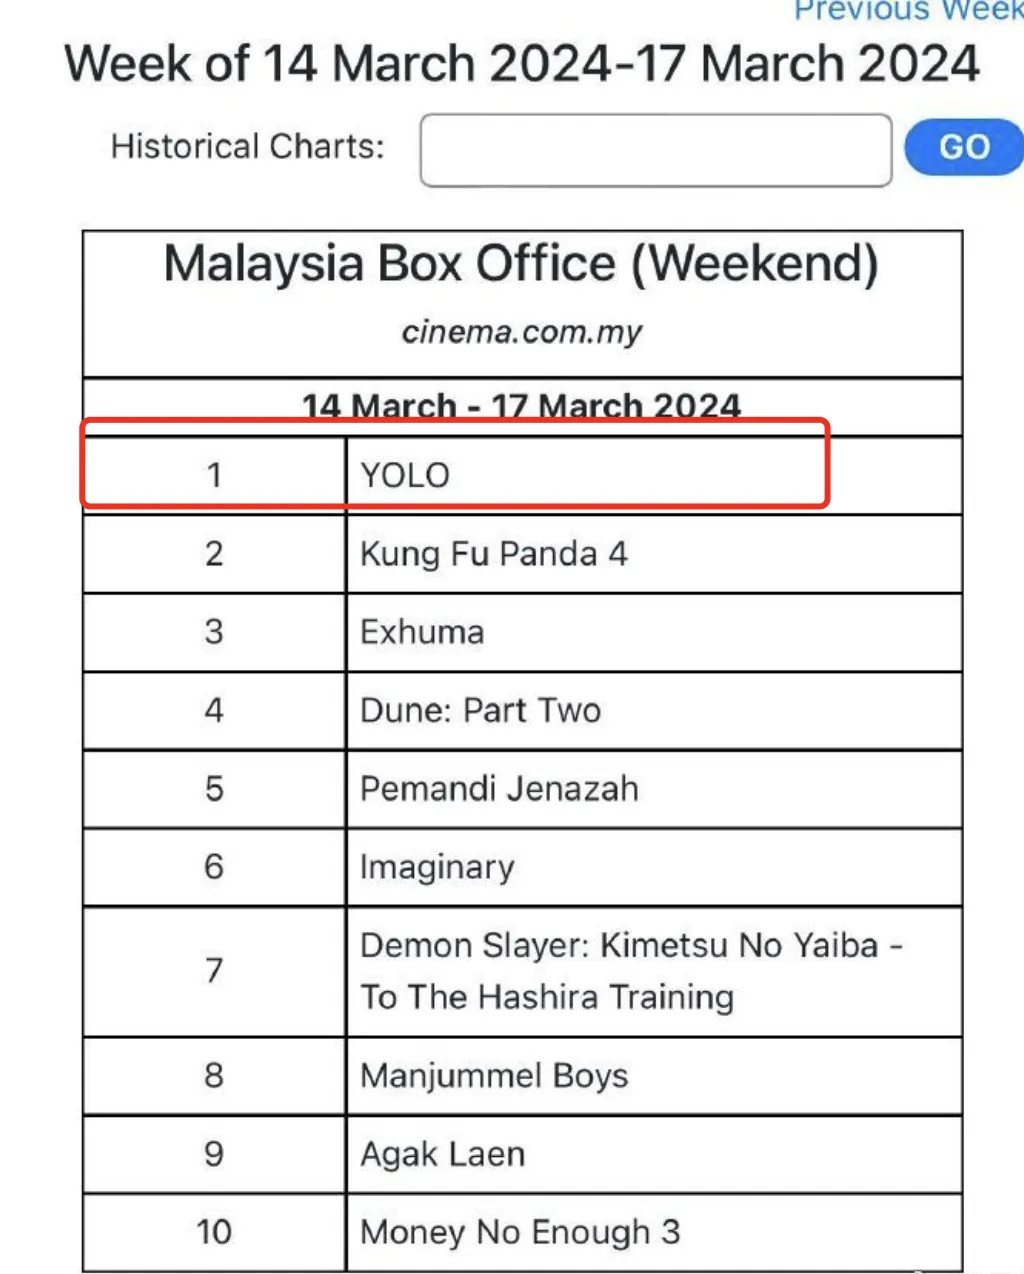The height and width of the screenshot is (1274, 1024).
Task: Click the Dune: Part Two title
Action: (480, 710)
